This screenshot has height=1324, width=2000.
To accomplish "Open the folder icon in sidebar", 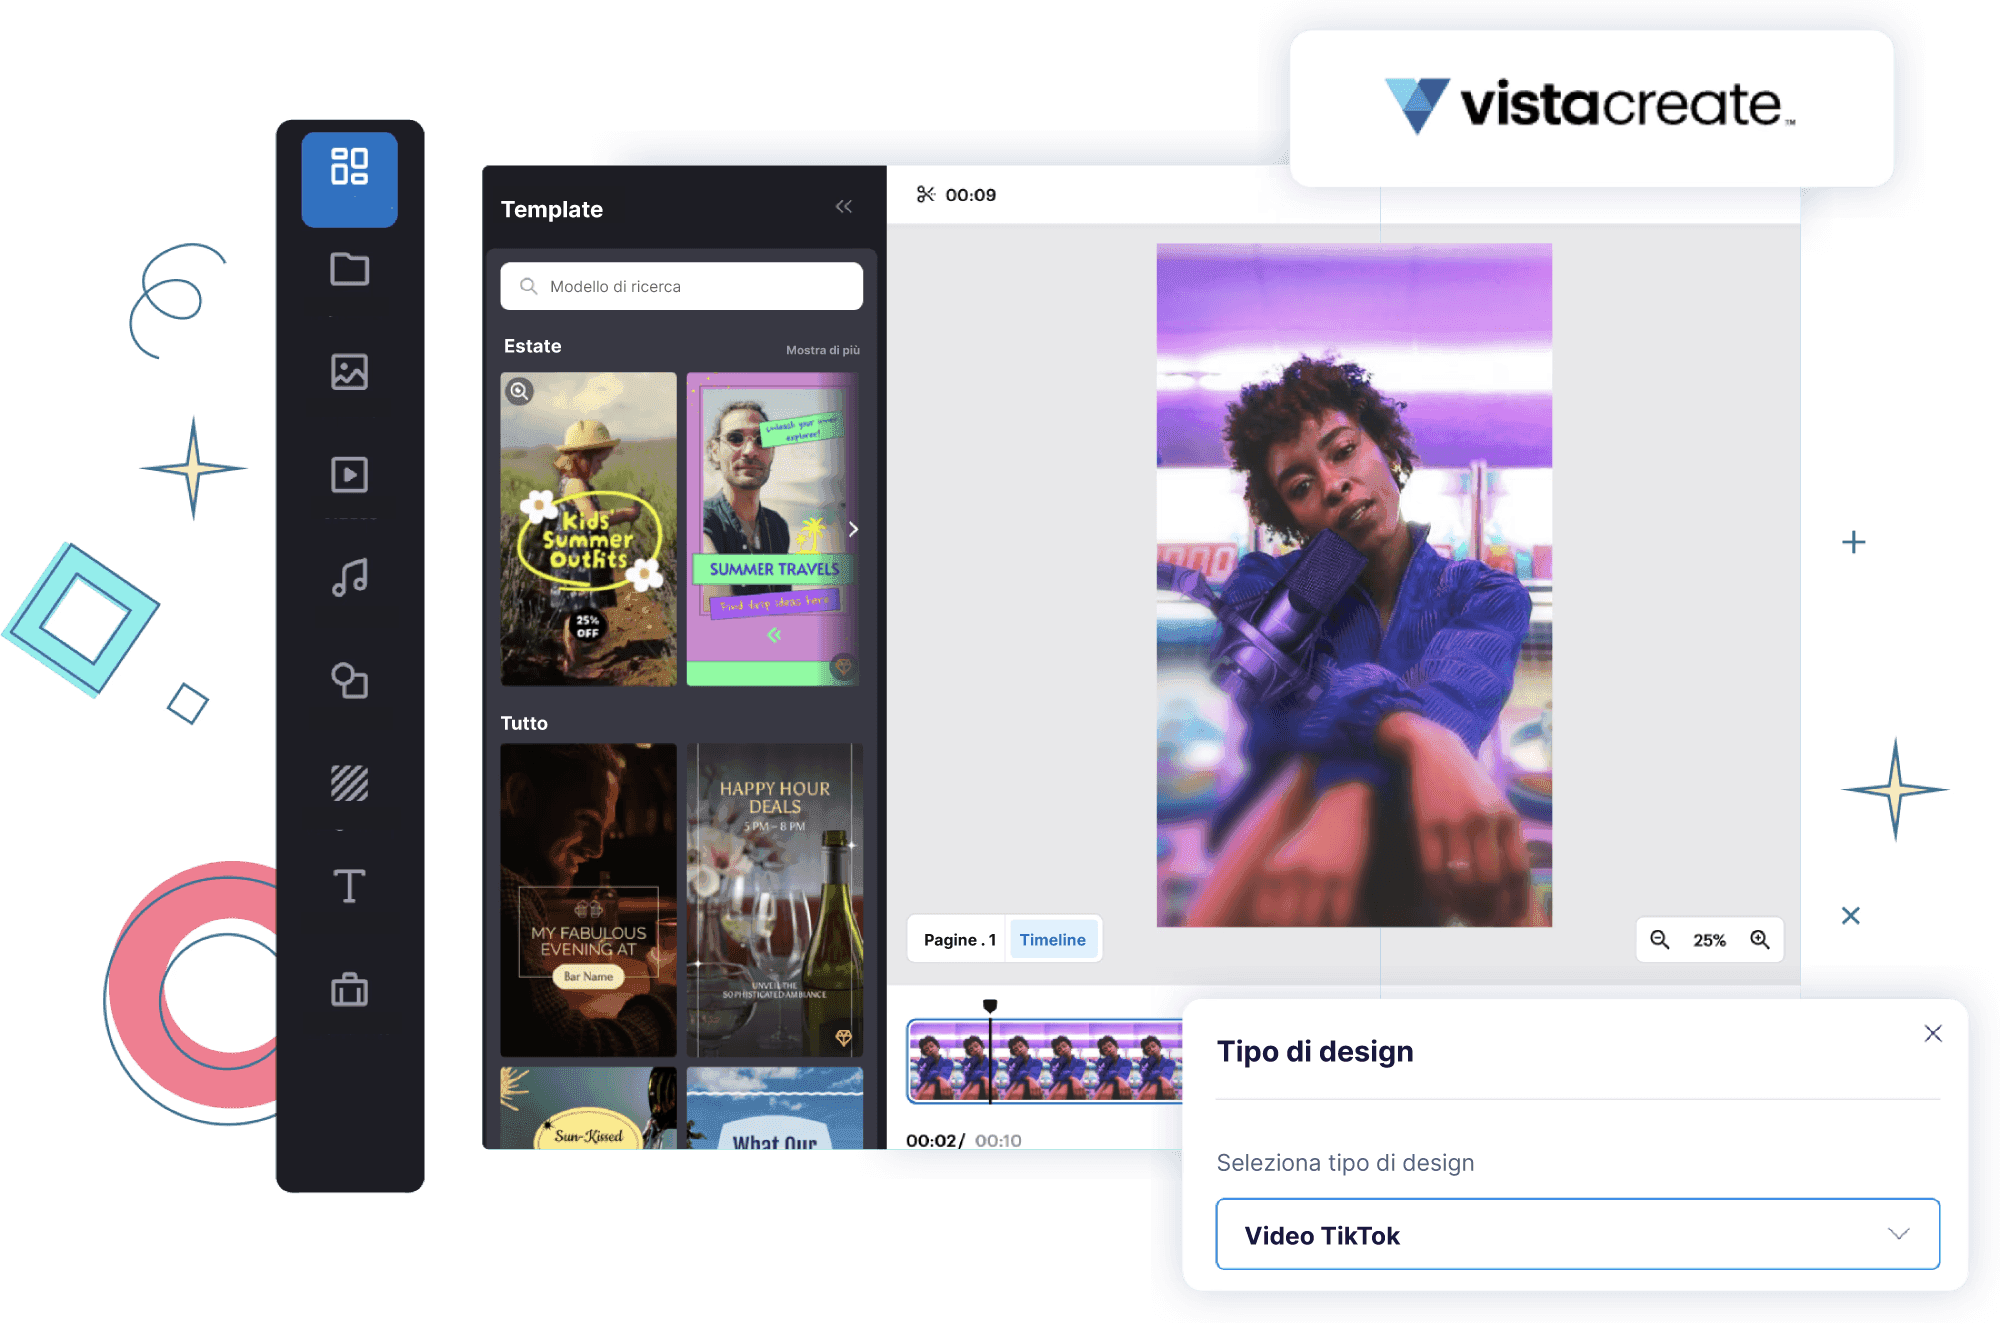I will [x=349, y=269].
